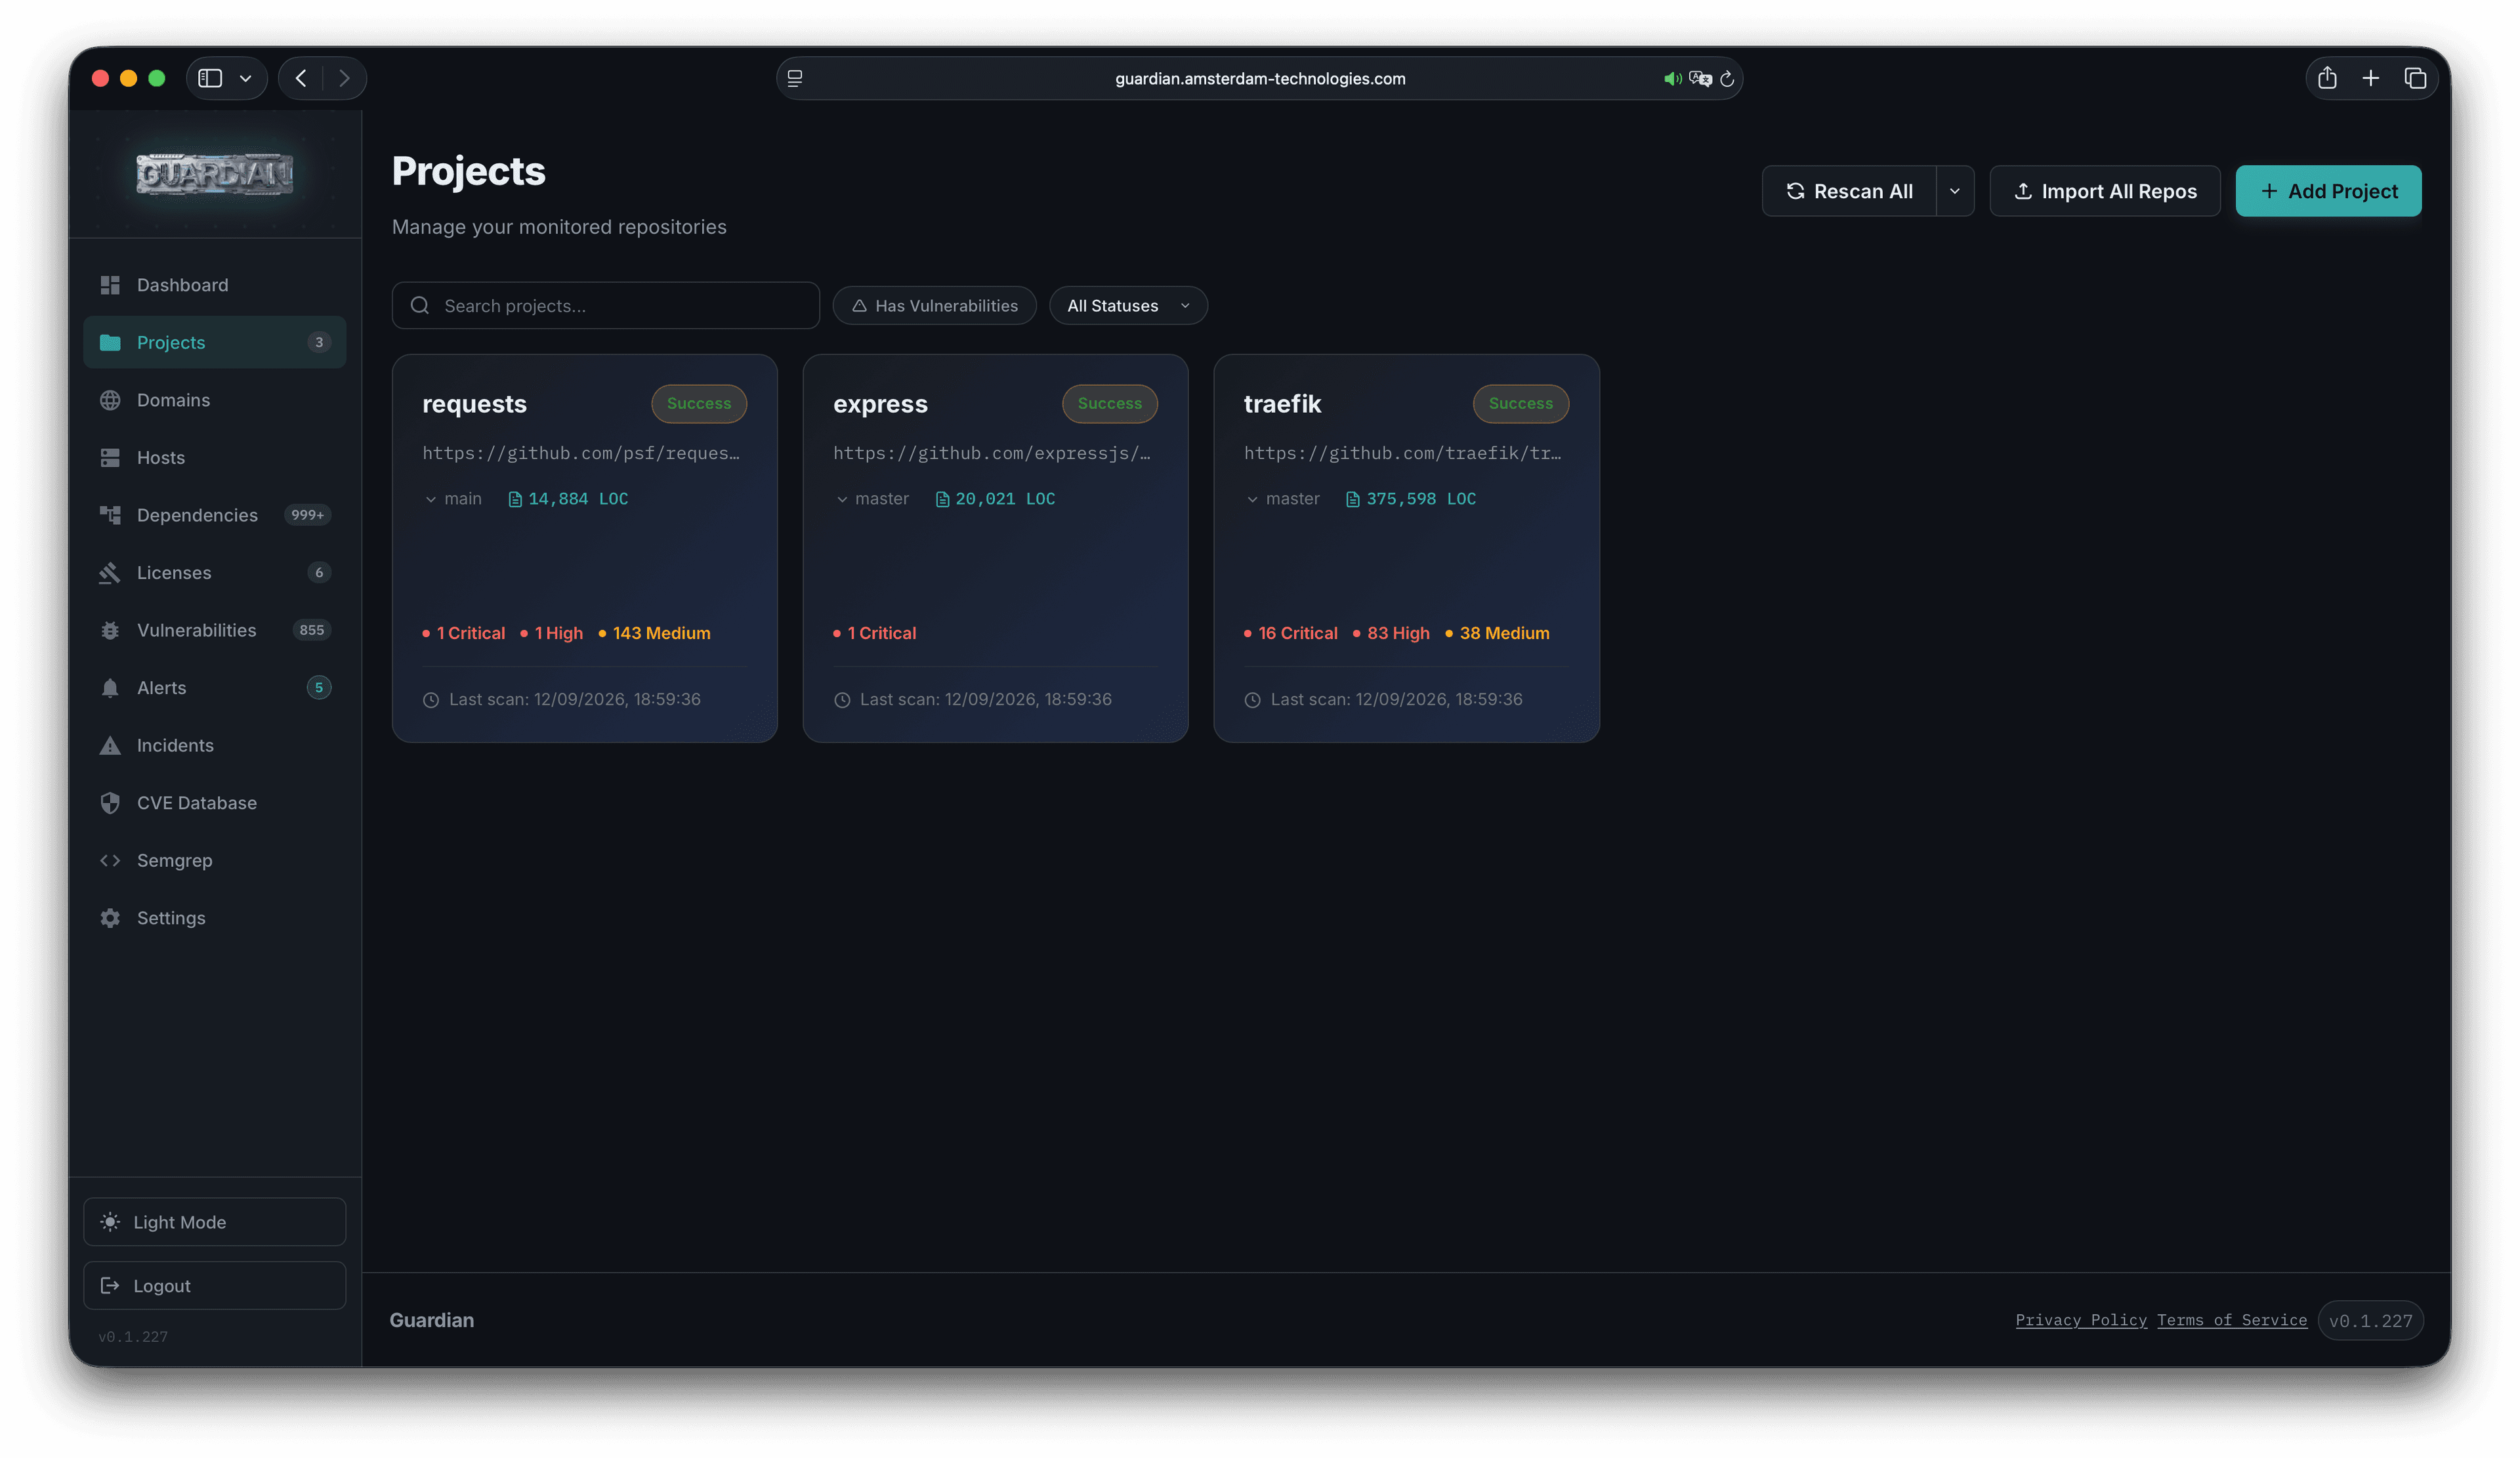This screenshot has width=2520, height=1458.
Task: Click the clock icon on express card
Action: 842,700
